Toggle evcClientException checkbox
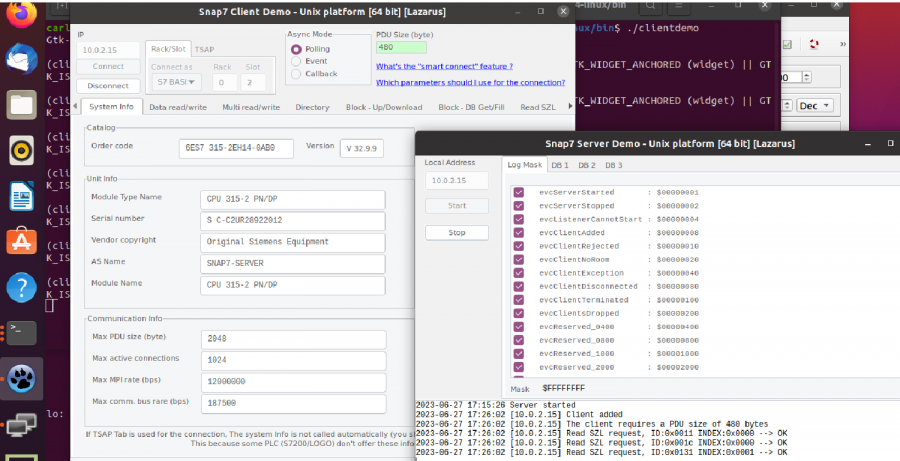The image size is (900, 461). click(519, 273)
